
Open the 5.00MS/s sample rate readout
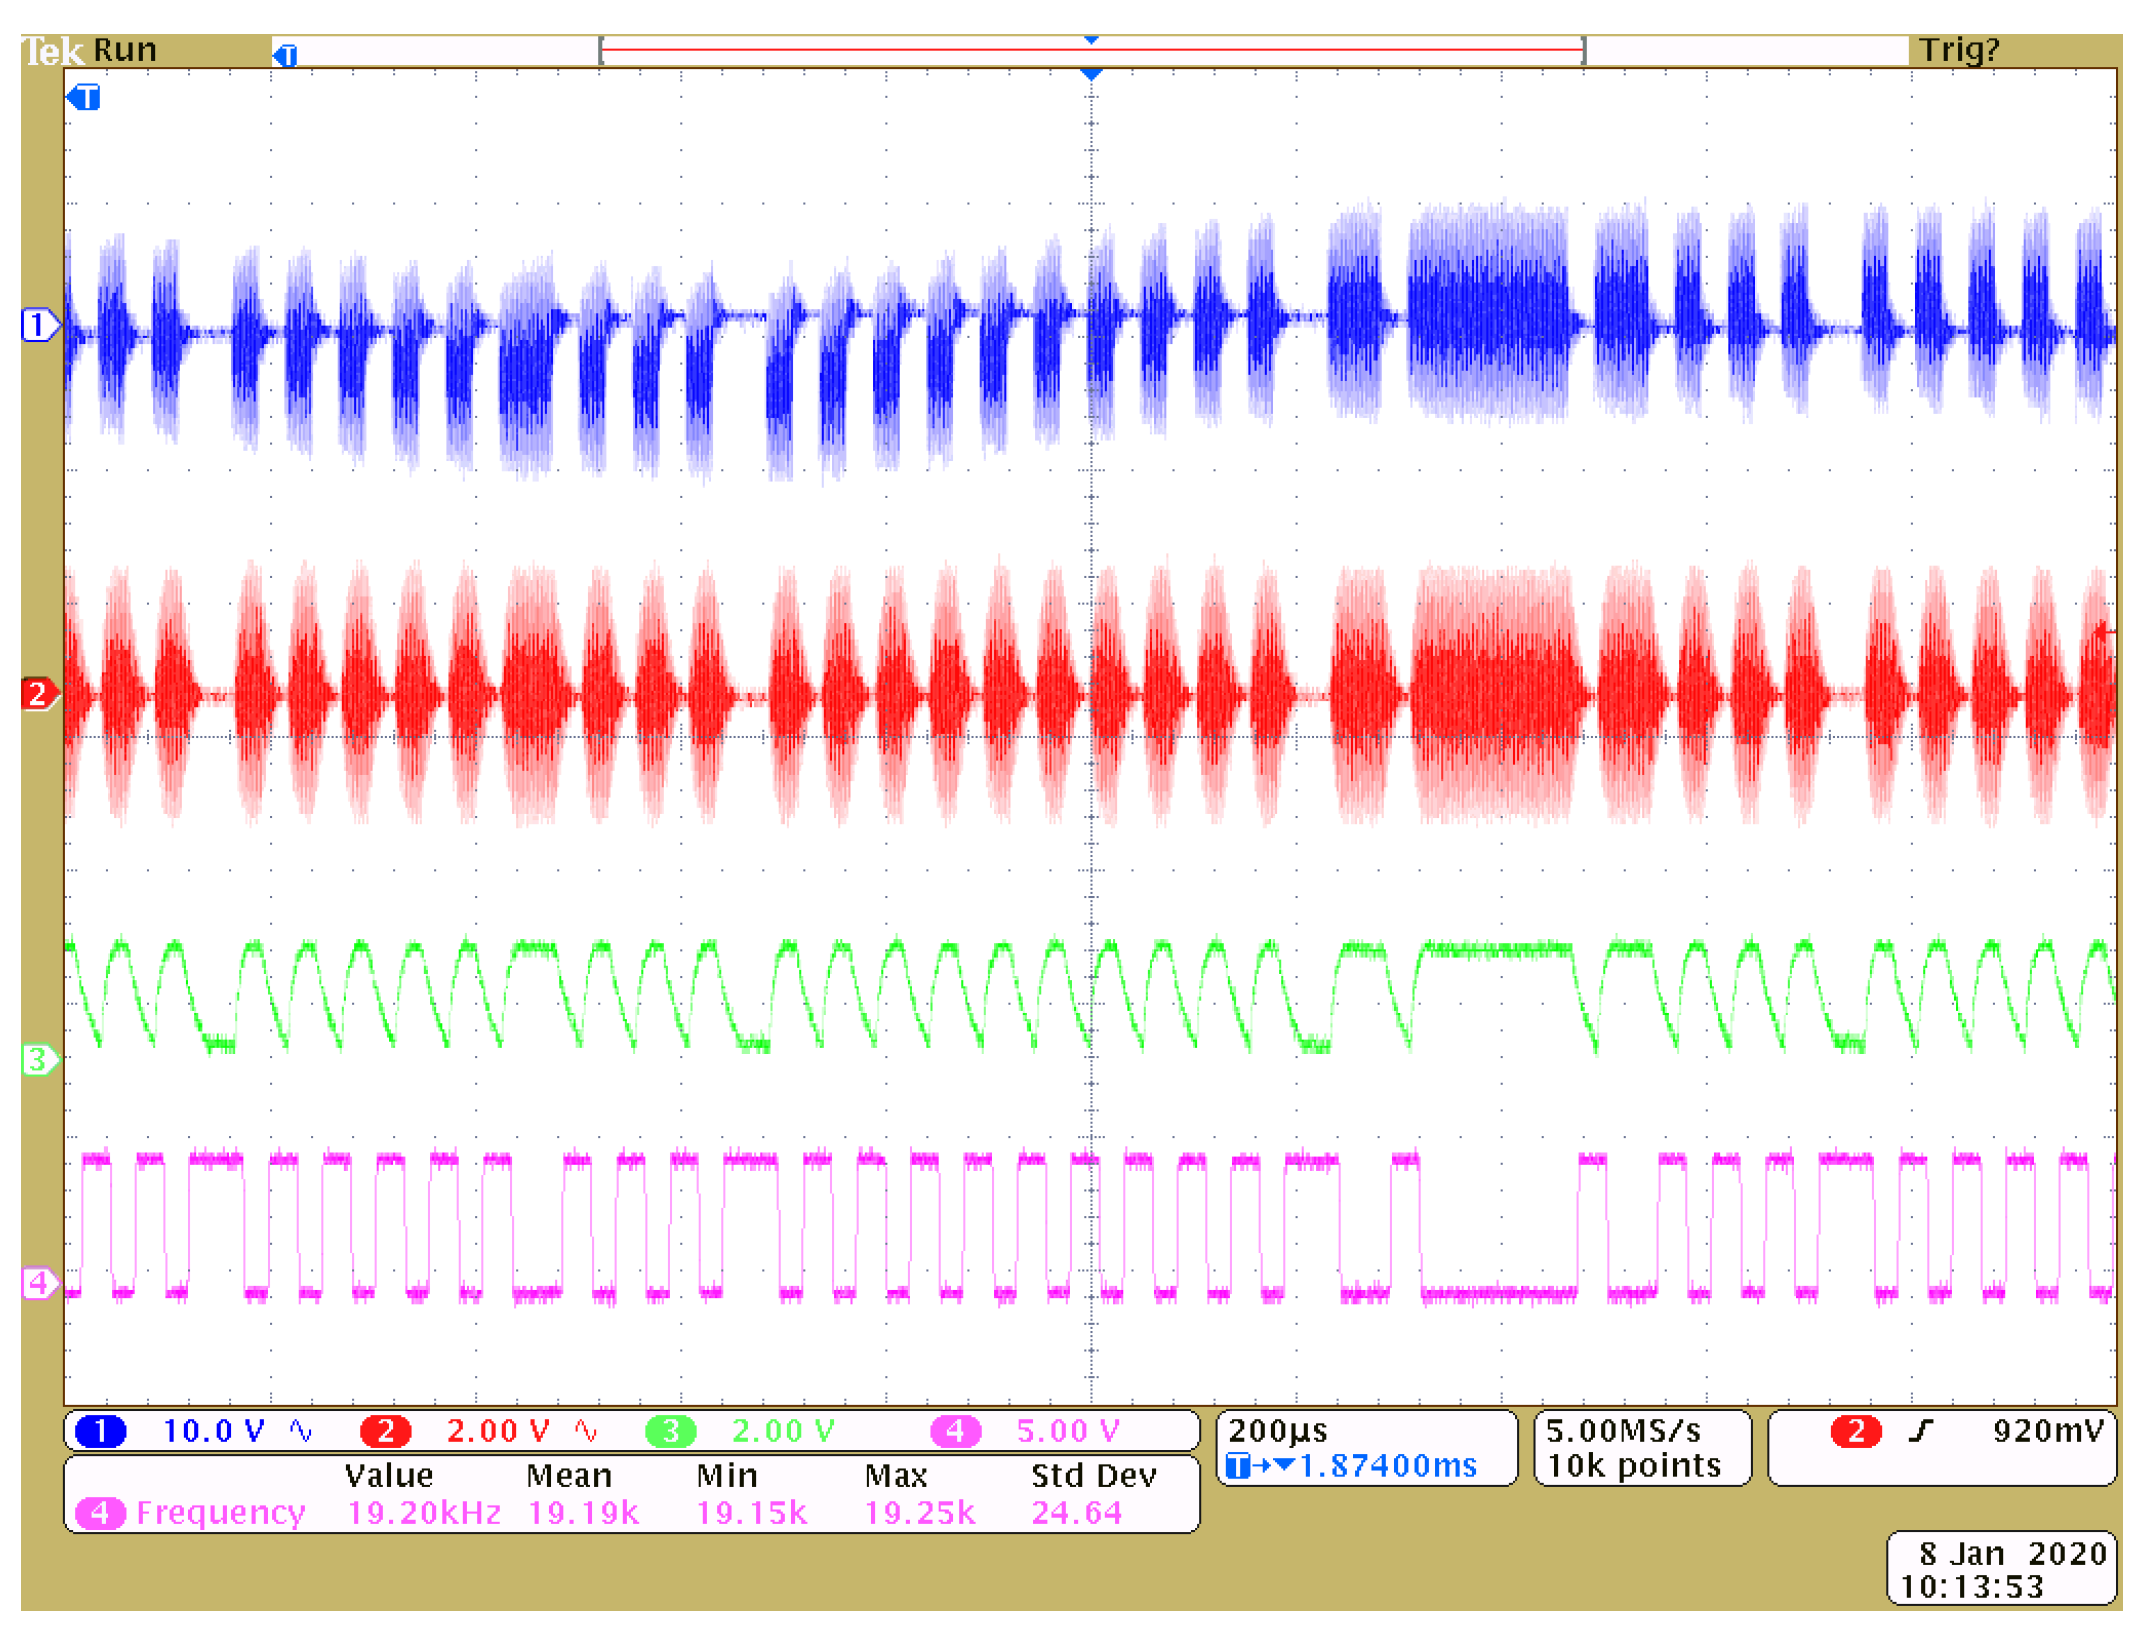tap(1622, 1431)
